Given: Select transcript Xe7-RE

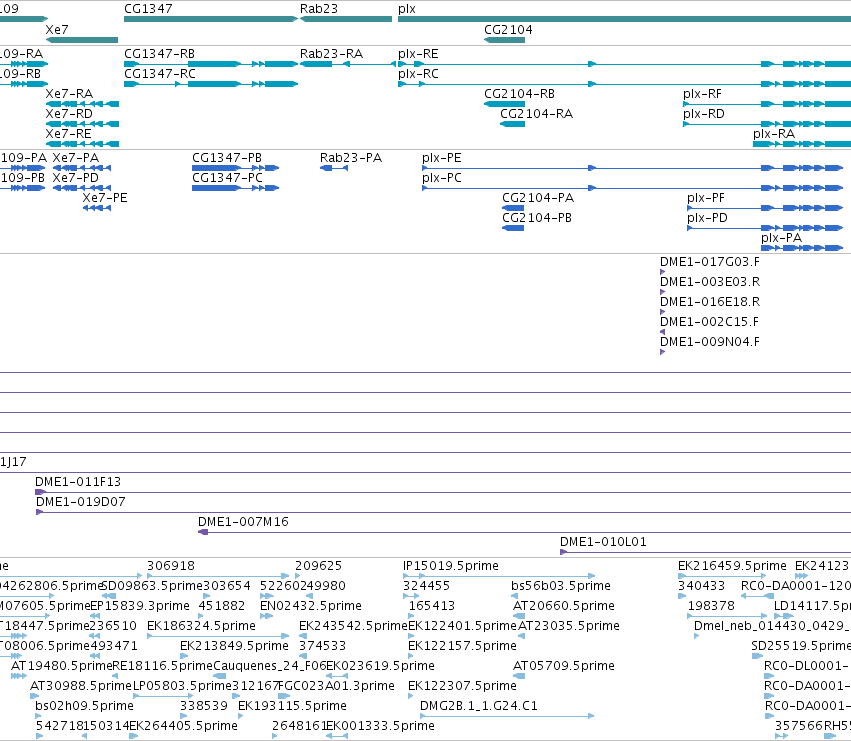Looking at the screenshot, I should click(82, 144).
